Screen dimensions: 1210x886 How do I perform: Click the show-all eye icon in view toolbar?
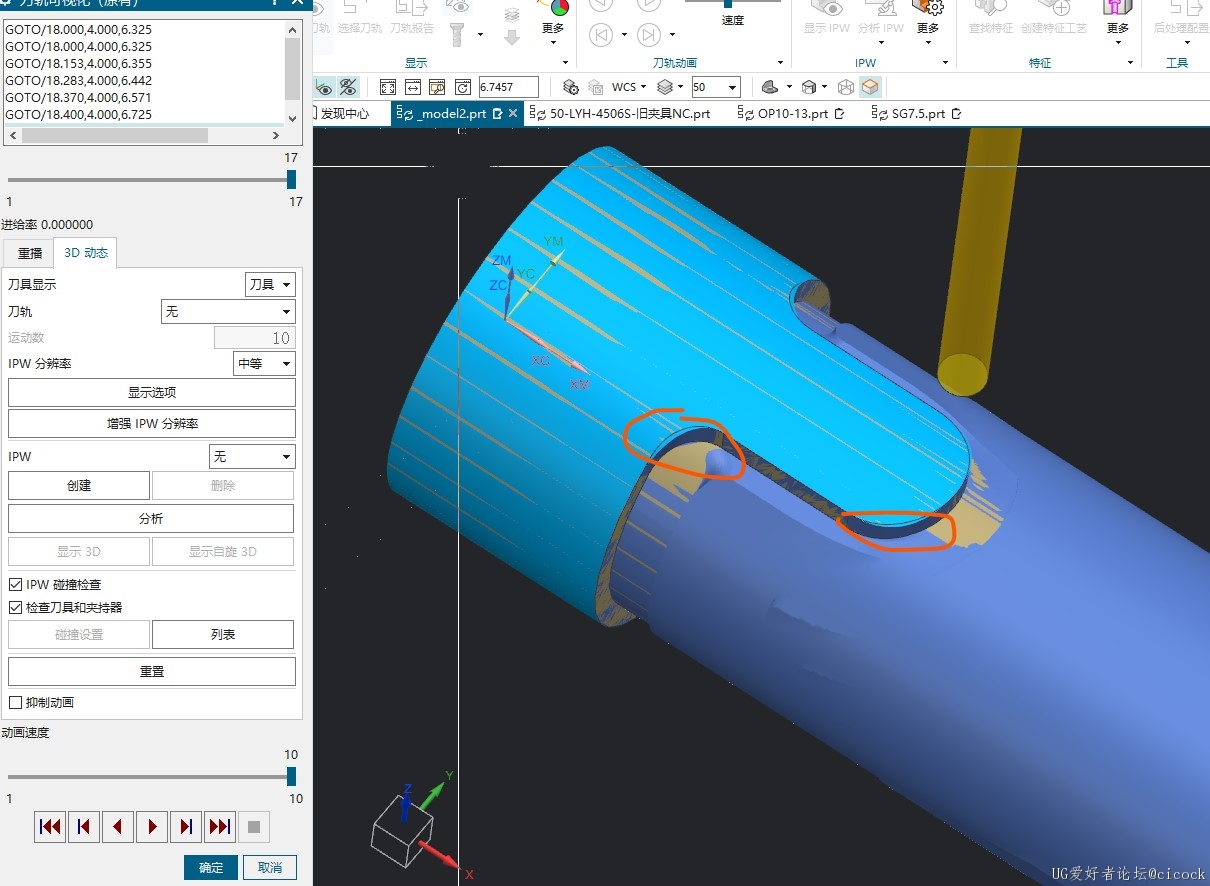point(324,87)
